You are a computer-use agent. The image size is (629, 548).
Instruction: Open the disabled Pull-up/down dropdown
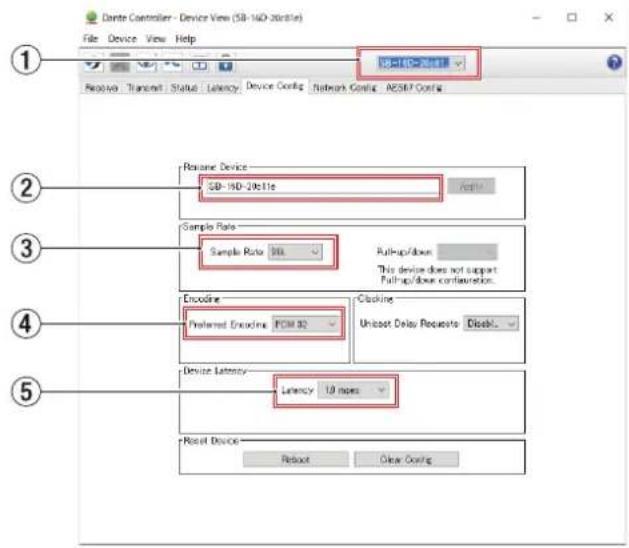tap(467, 252)
